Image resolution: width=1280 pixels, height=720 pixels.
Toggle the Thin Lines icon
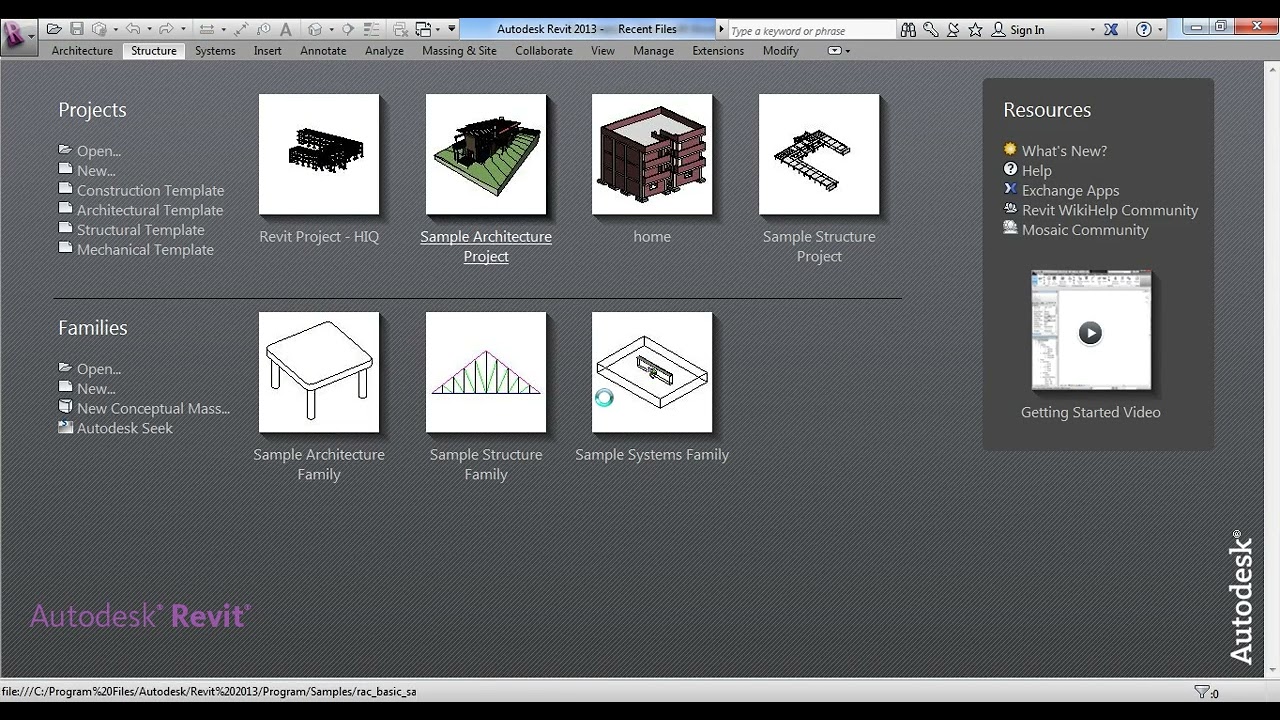[371, 29]
